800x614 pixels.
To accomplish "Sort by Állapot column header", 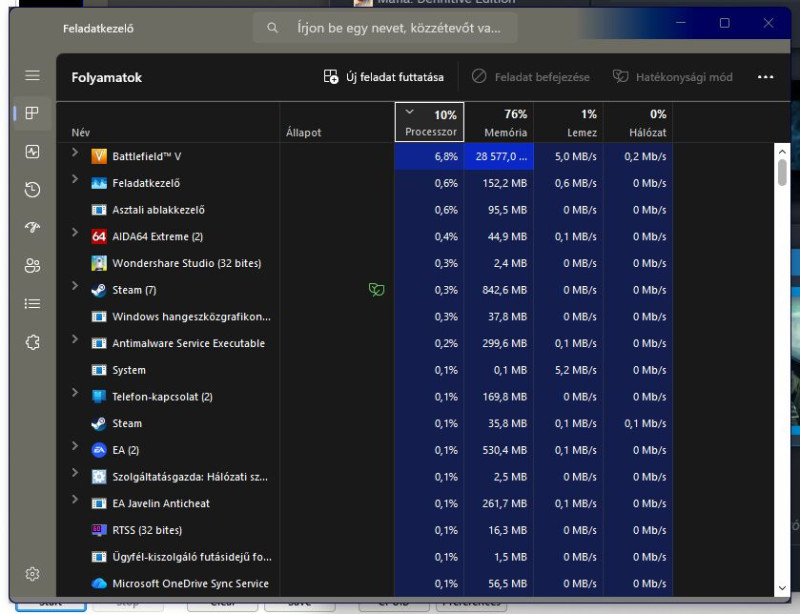I will (x=337, y=122).
